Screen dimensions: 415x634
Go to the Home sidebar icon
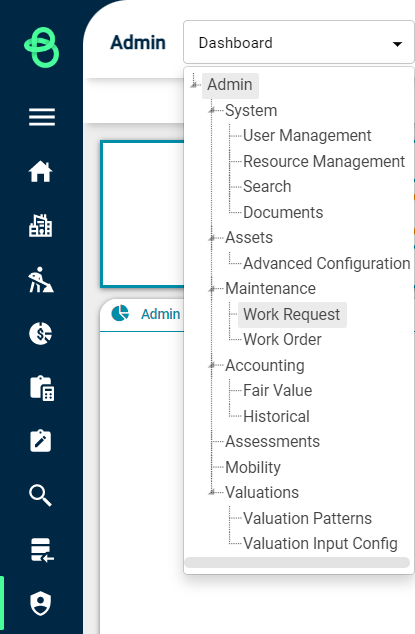point(40,171)
